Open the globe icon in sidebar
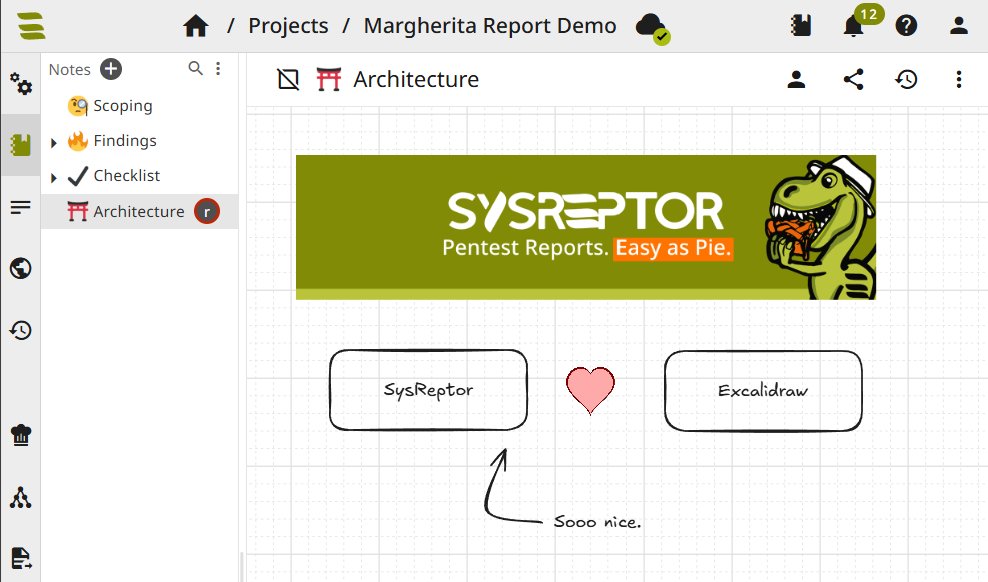Image resolution: width=988 pixels, height=582 pixels. [x=21, y=268]
